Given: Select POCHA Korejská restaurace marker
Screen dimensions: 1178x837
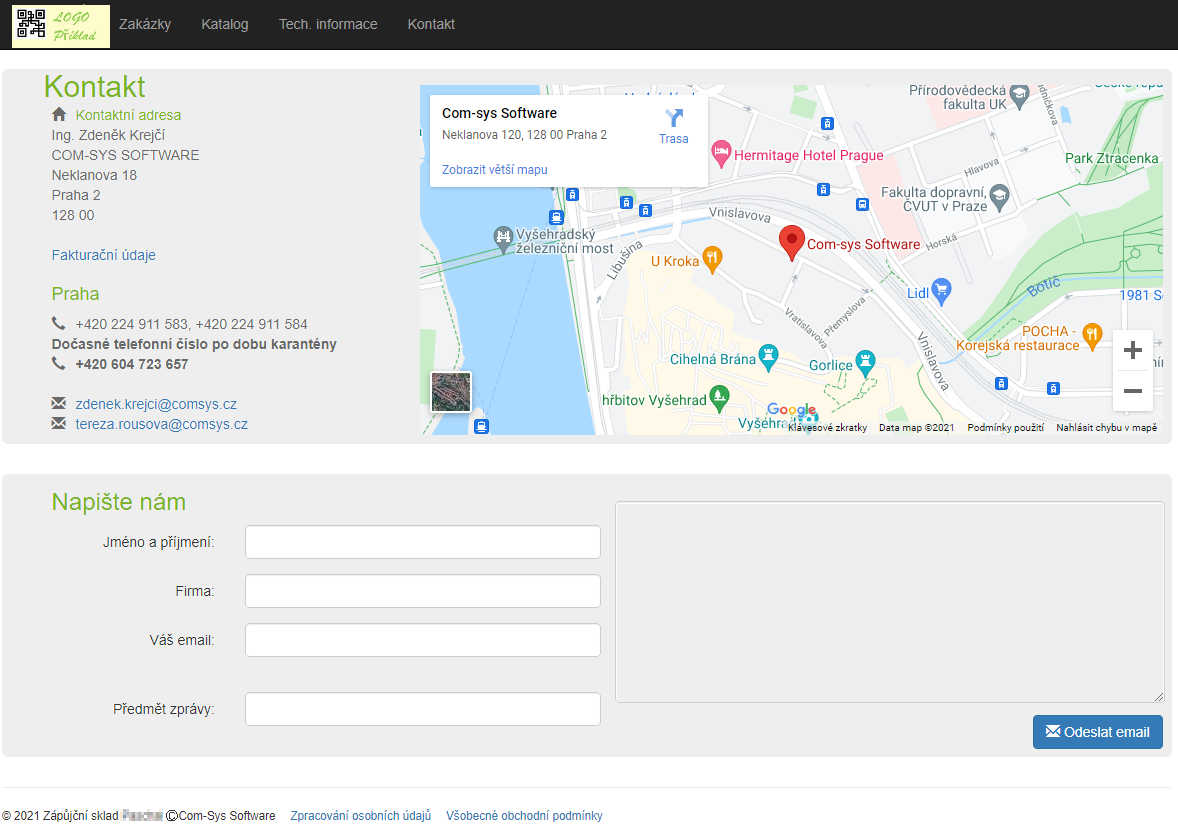Looking at the screenshot, I should point(1092,335).
